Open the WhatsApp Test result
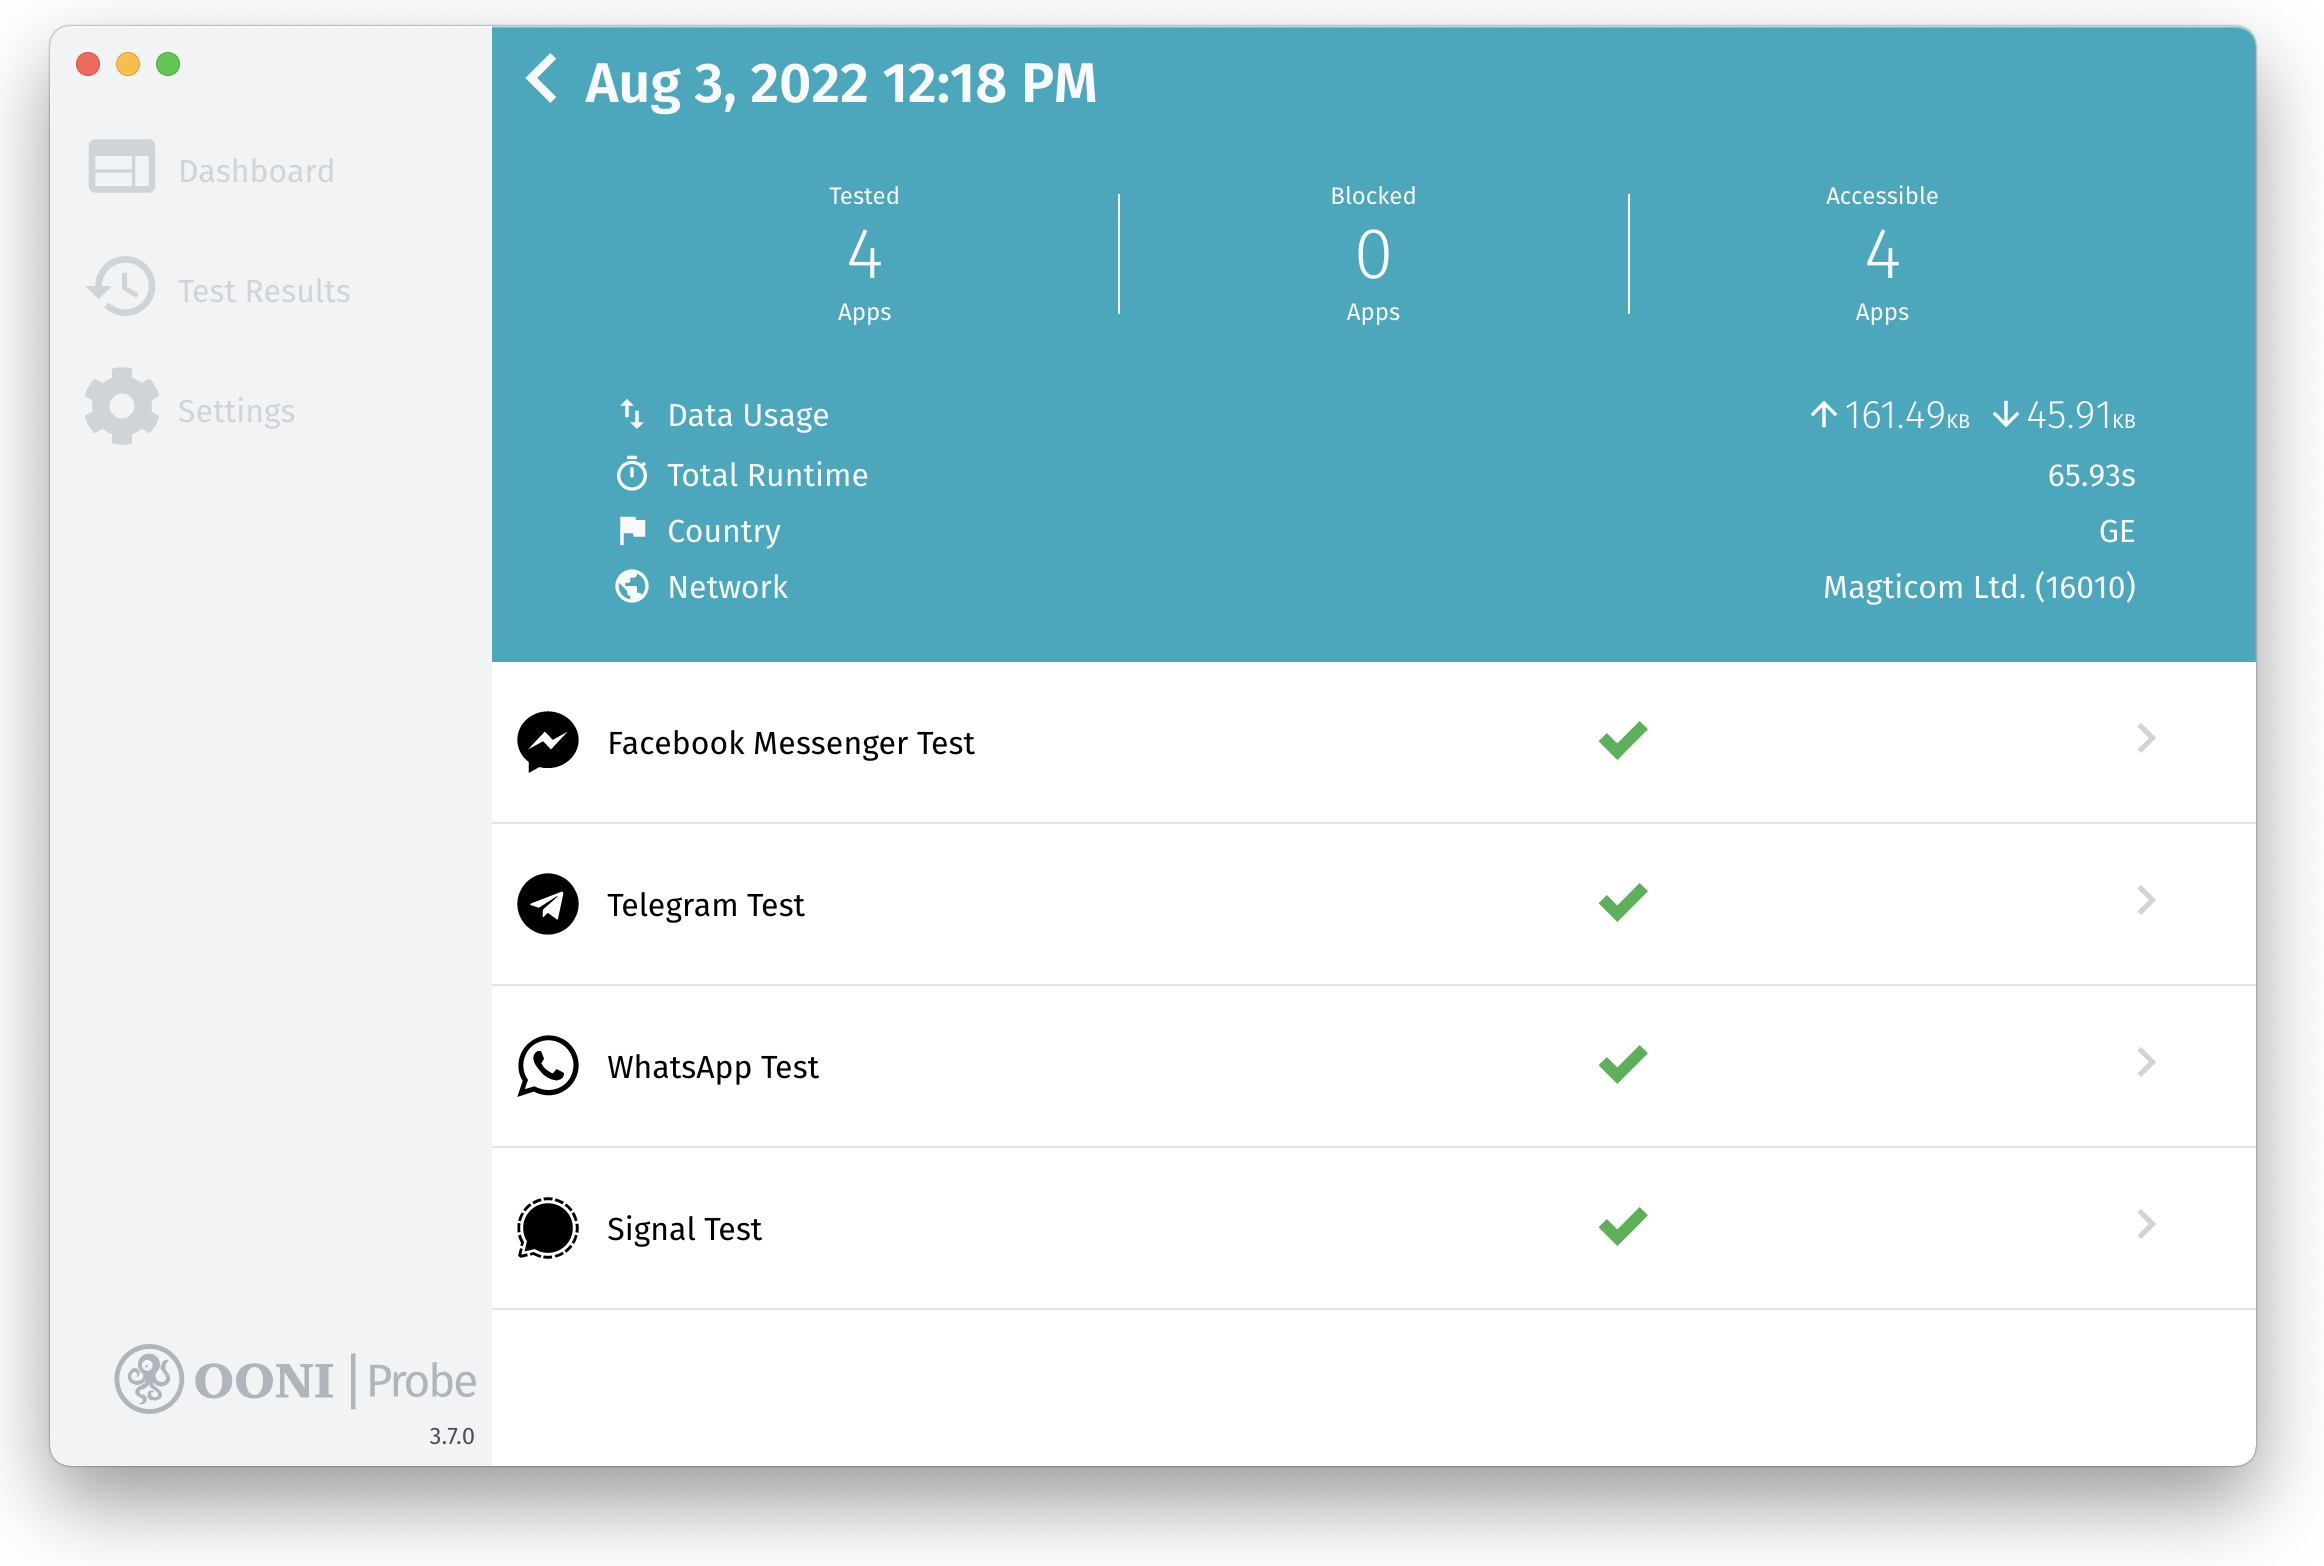 [x=713, y=1067]
